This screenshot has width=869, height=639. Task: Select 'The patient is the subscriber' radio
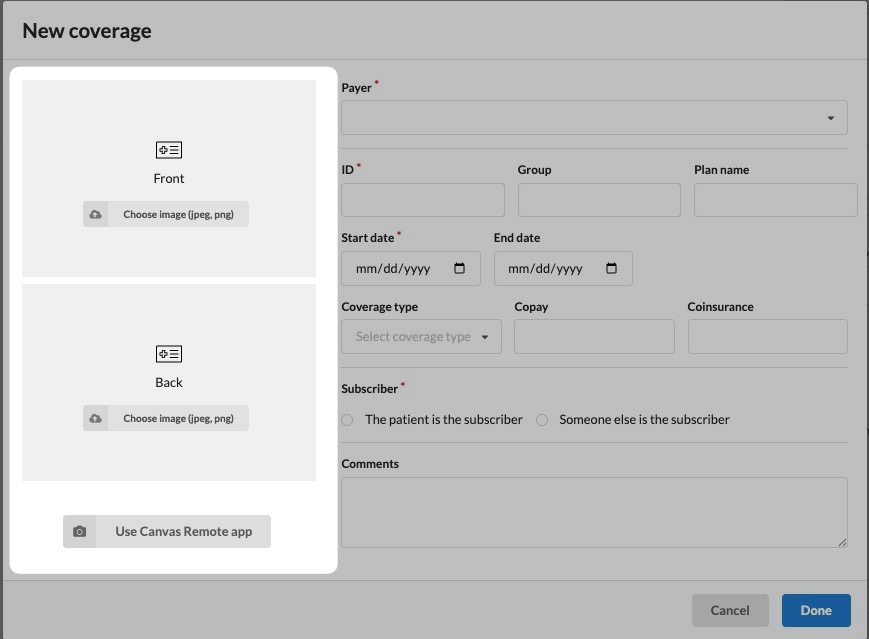[347, 420]
